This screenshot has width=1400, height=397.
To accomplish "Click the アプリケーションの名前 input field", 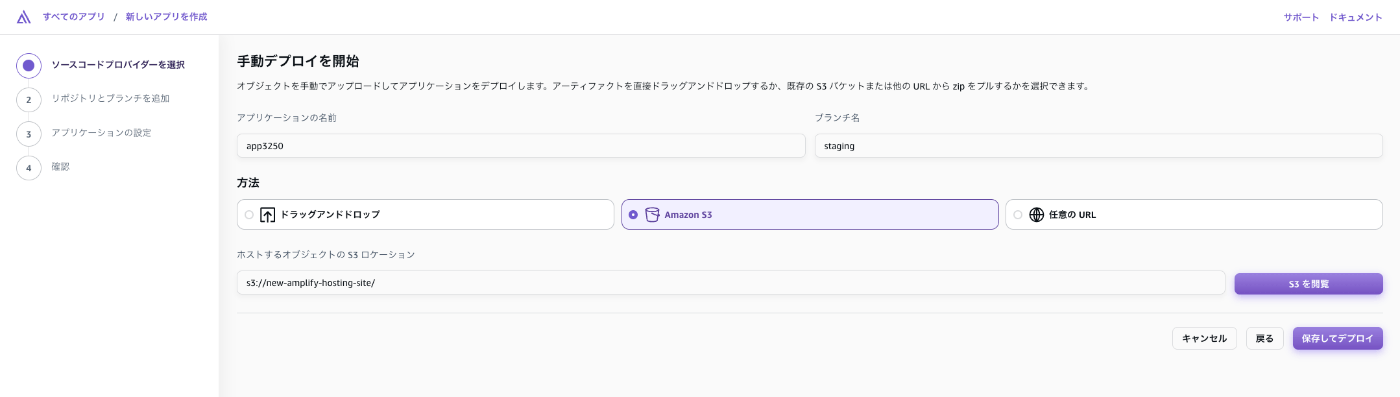I will point(521,146).
